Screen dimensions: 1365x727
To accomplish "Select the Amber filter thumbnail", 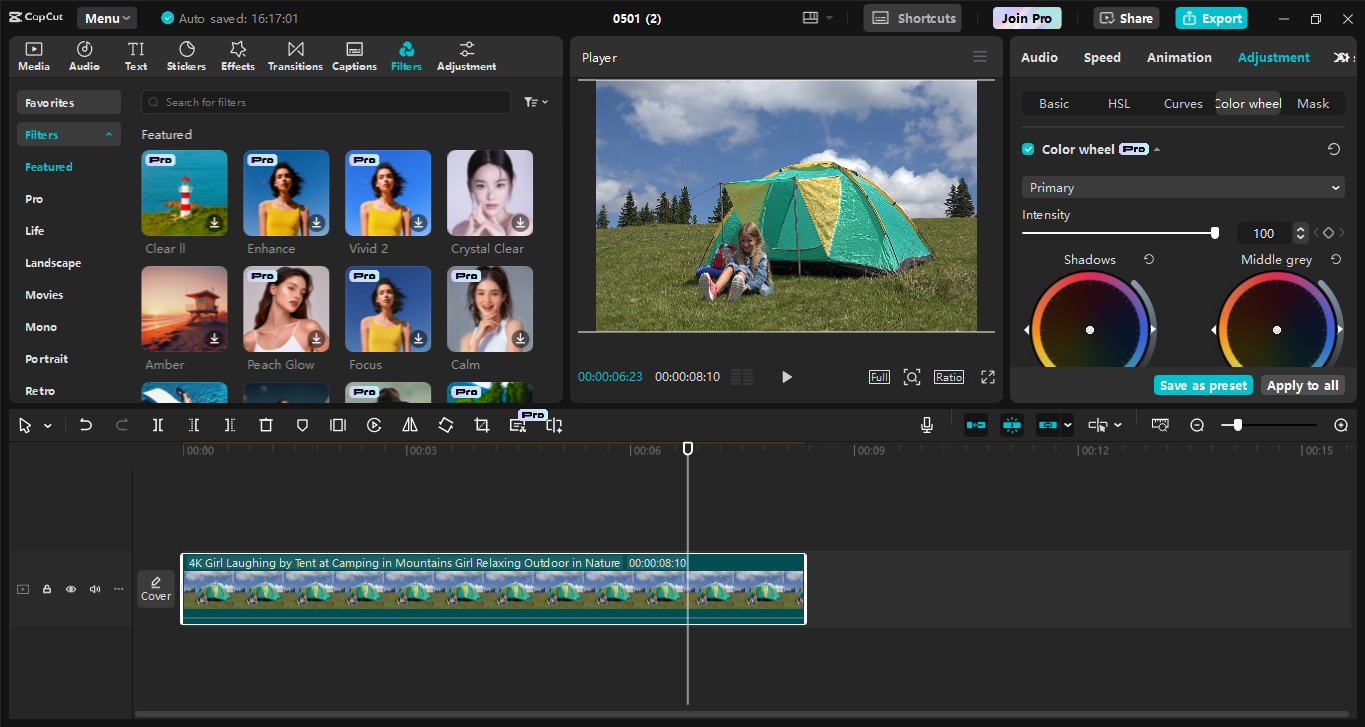I will (184, 308).
